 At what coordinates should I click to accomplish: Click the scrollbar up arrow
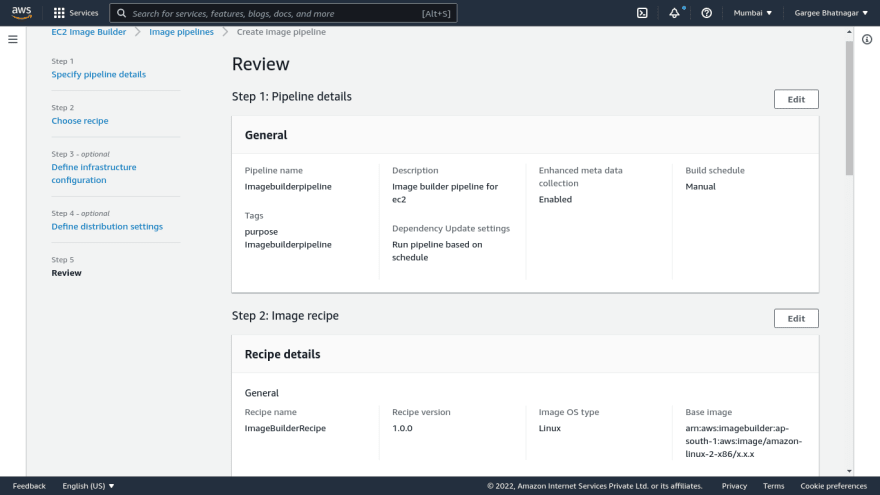849,32
